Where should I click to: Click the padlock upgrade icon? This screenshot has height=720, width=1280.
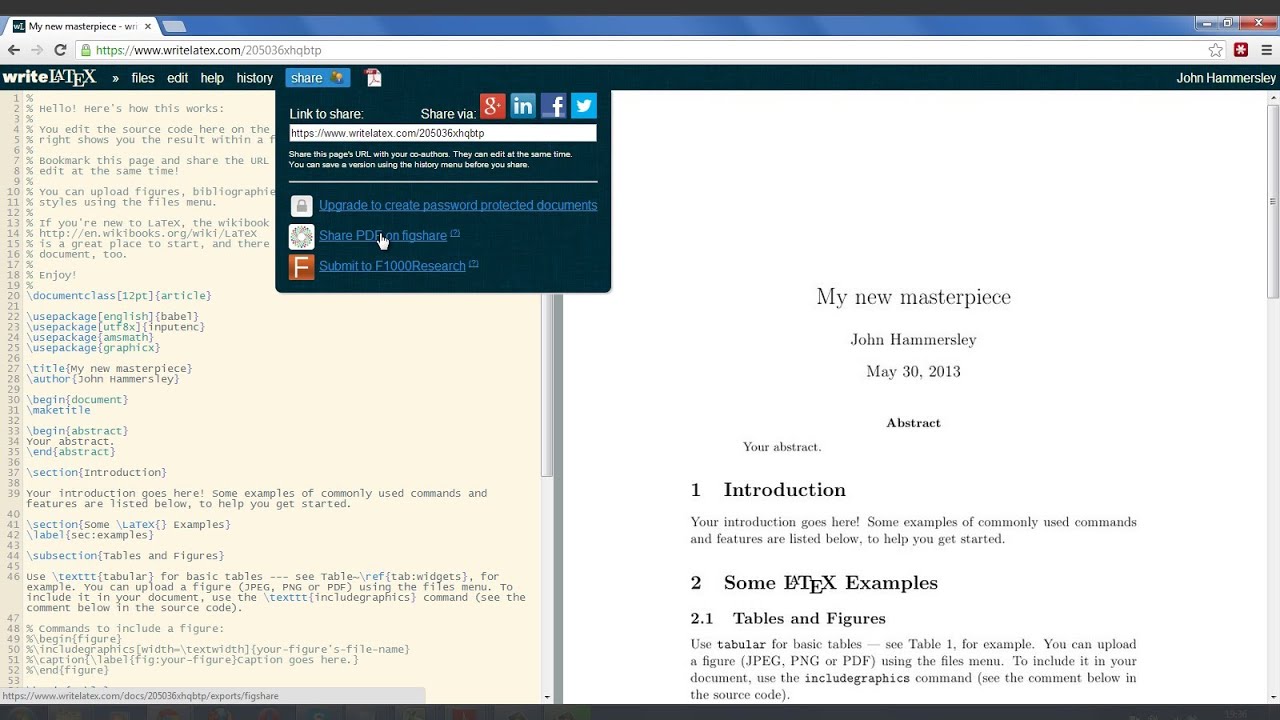(301, 206)
